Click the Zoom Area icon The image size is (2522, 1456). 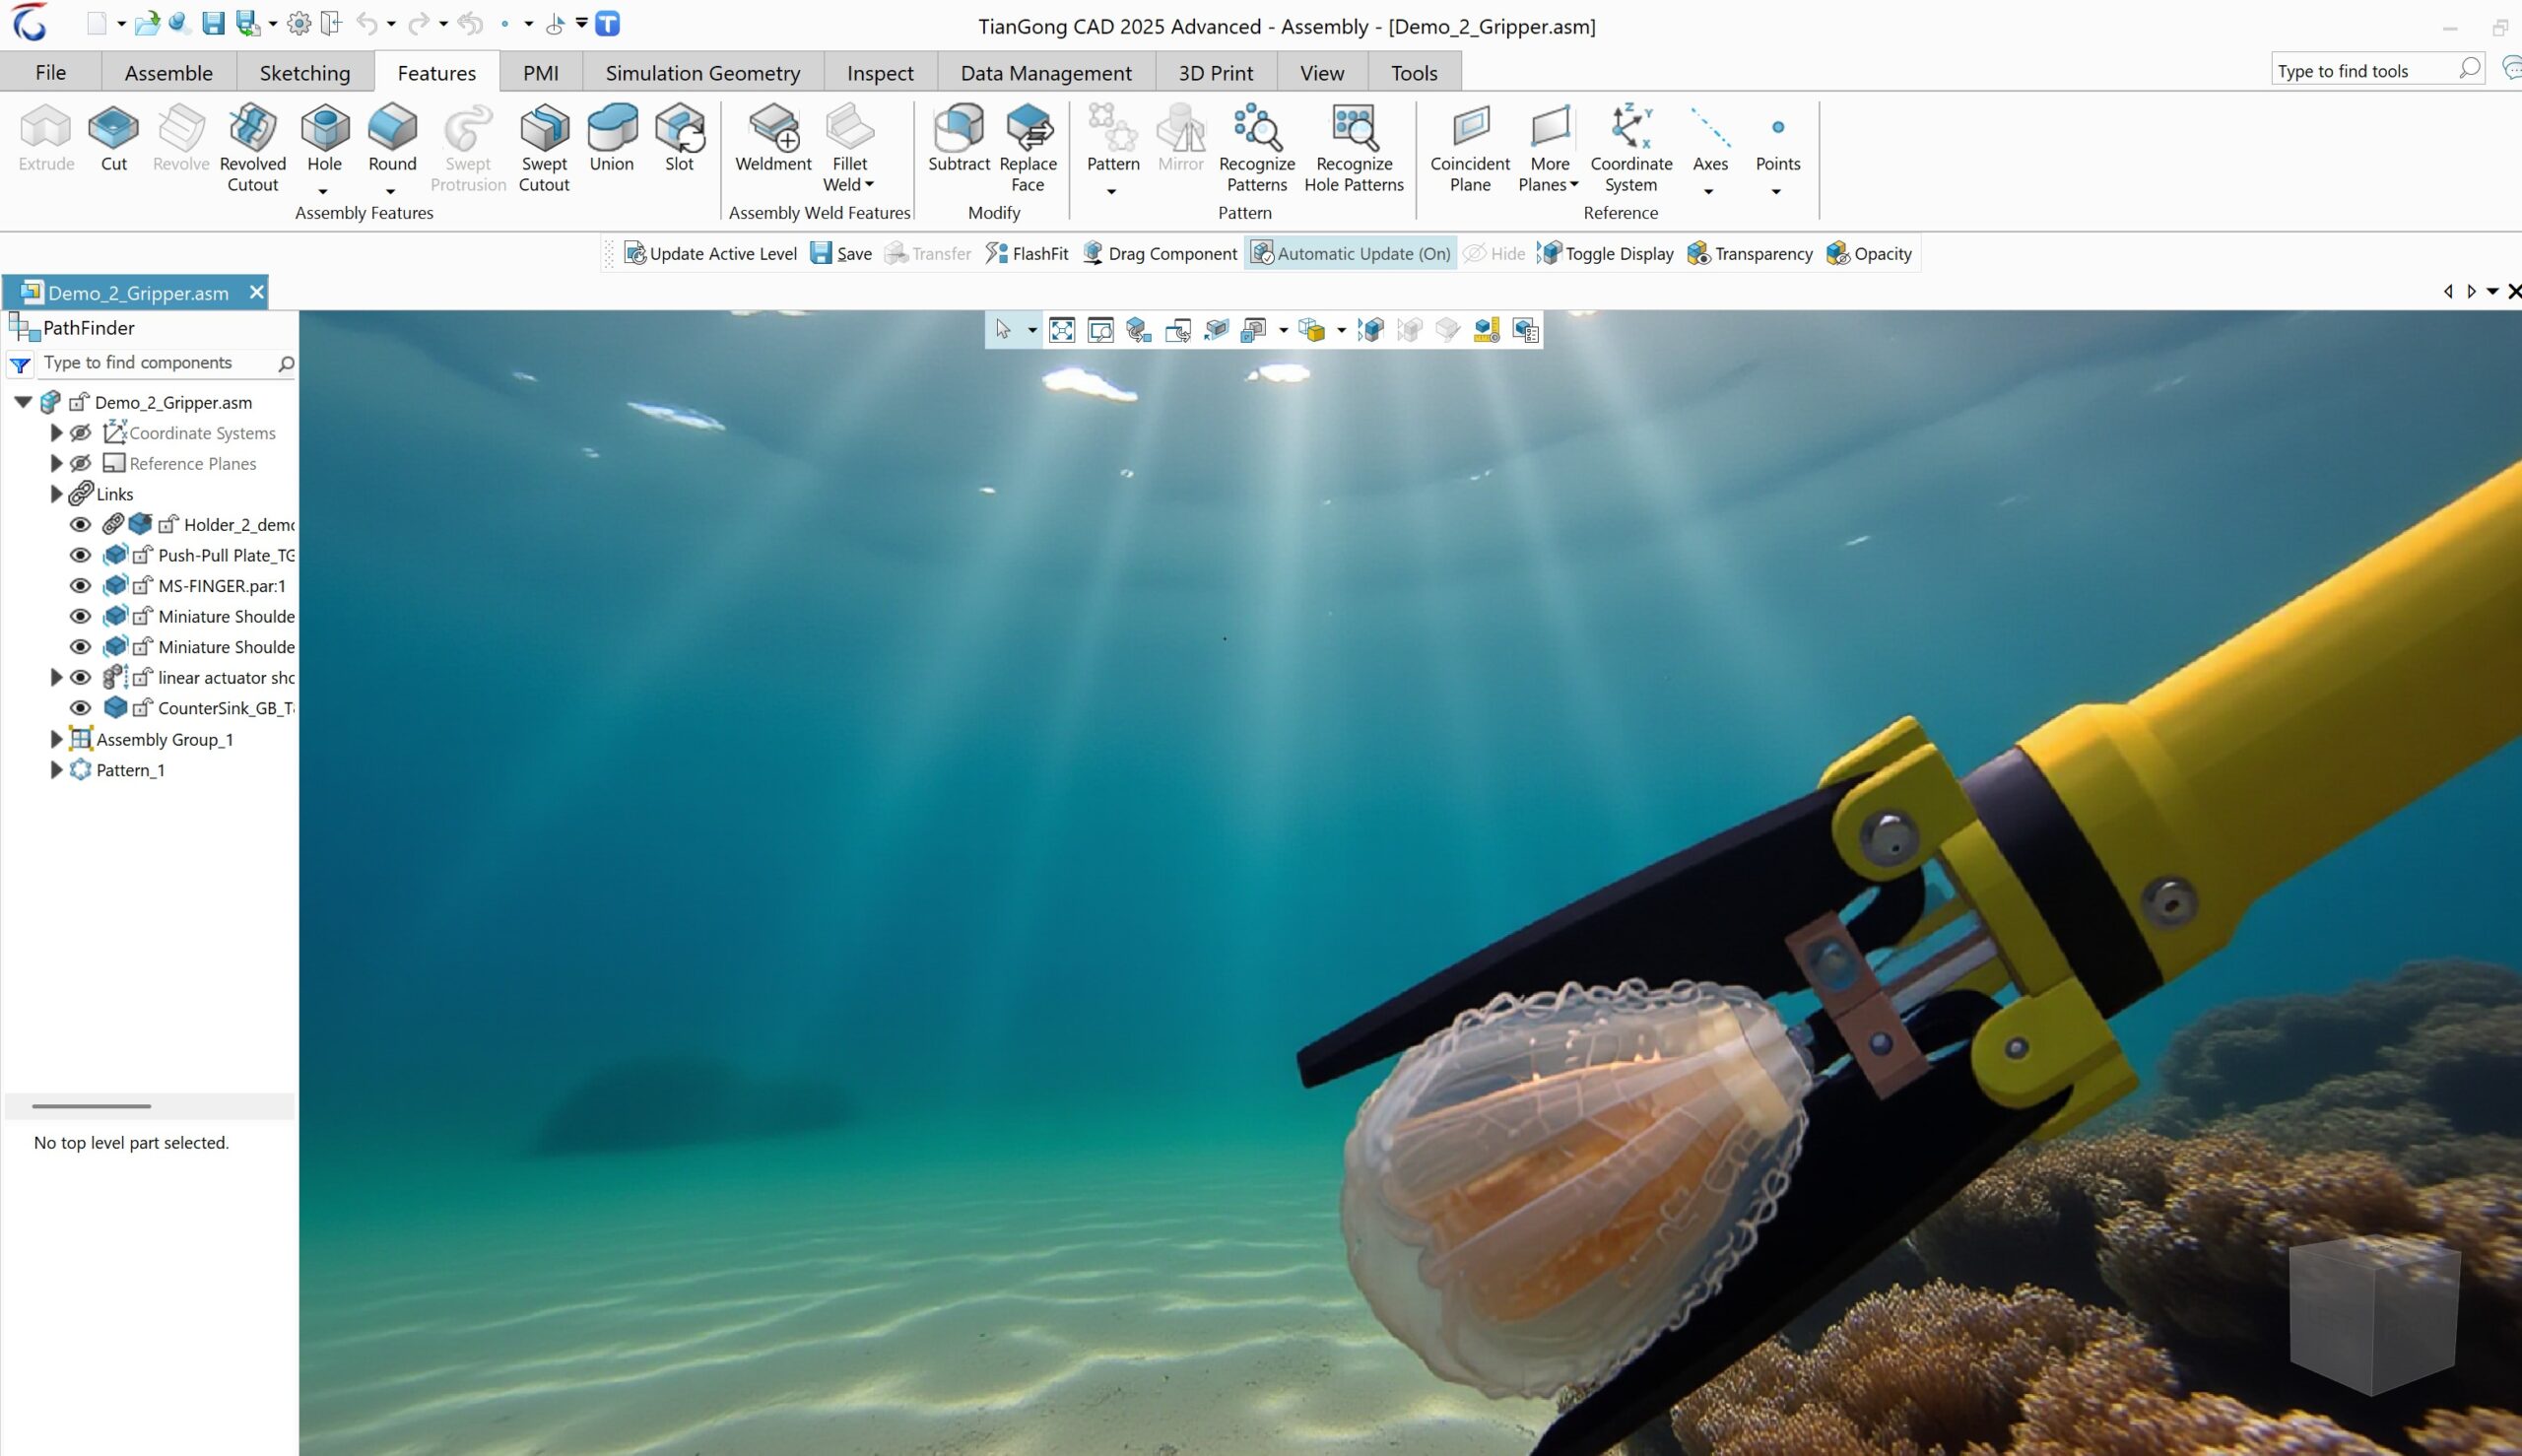[x=1100, y=330]
